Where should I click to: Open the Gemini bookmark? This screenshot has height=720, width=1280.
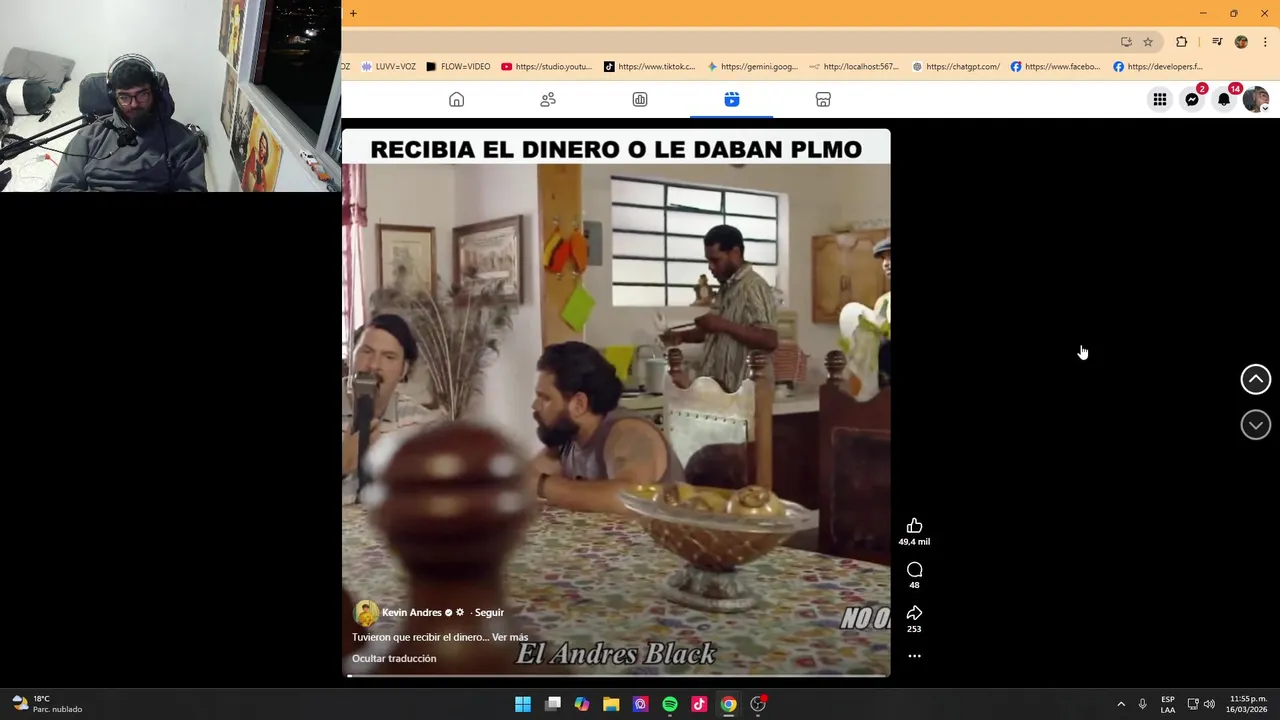click(752, 66)
